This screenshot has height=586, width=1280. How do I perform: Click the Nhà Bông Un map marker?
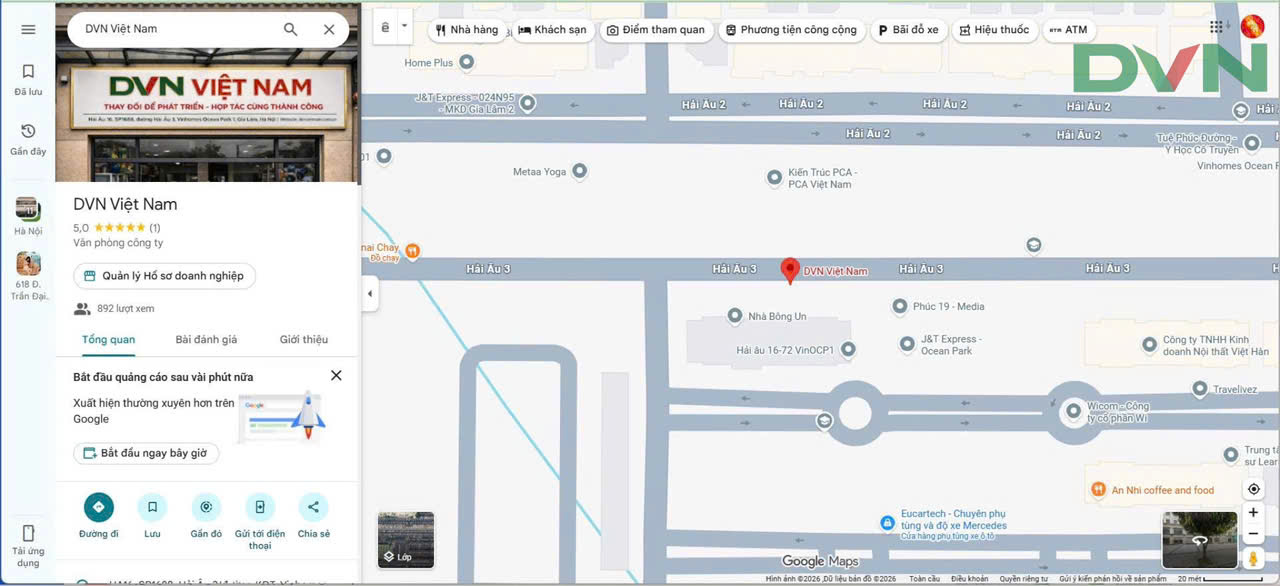(735, 316)
